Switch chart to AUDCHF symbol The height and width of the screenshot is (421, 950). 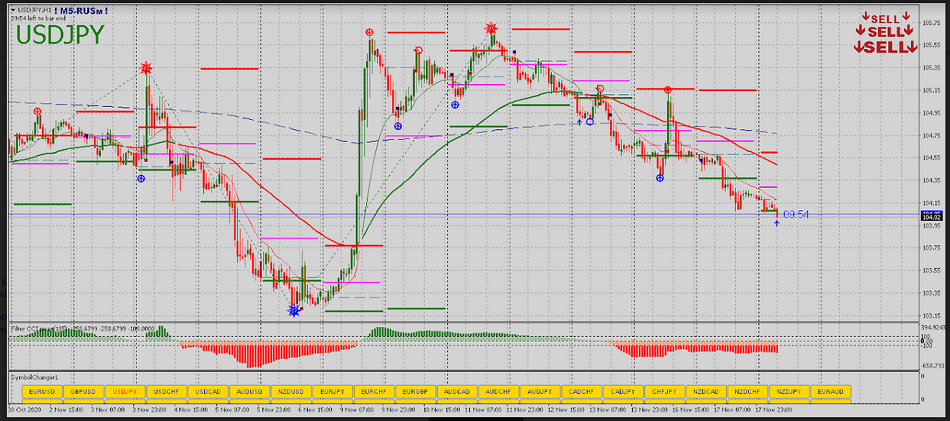pyautogui.click(x=498, y=392)
